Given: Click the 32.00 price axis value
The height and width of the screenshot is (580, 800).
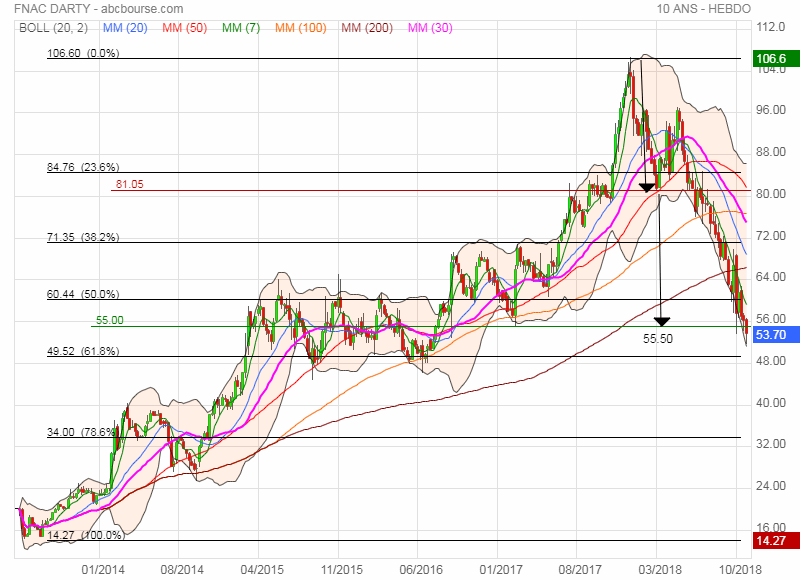Looking at the screenshot, I should pos(771,444).
